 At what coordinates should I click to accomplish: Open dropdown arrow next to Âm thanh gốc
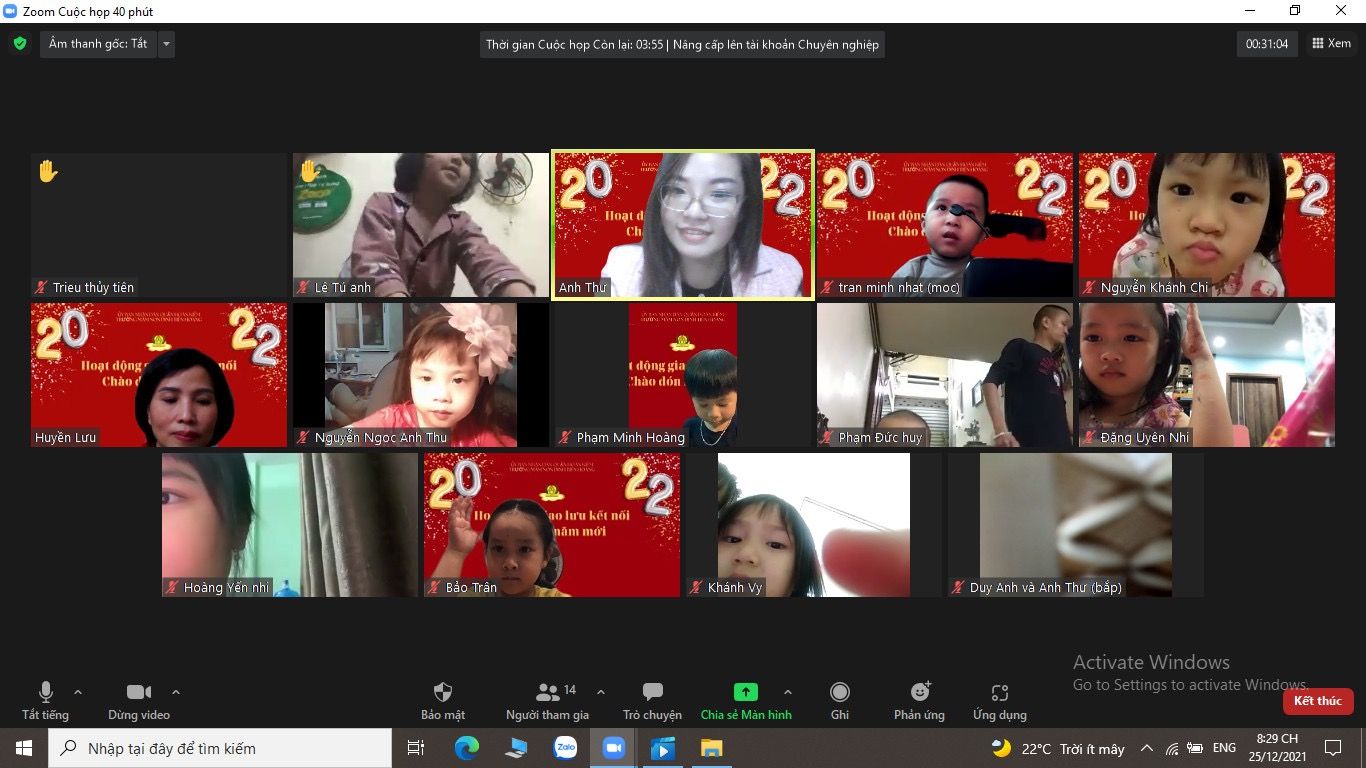coord(166,44)
